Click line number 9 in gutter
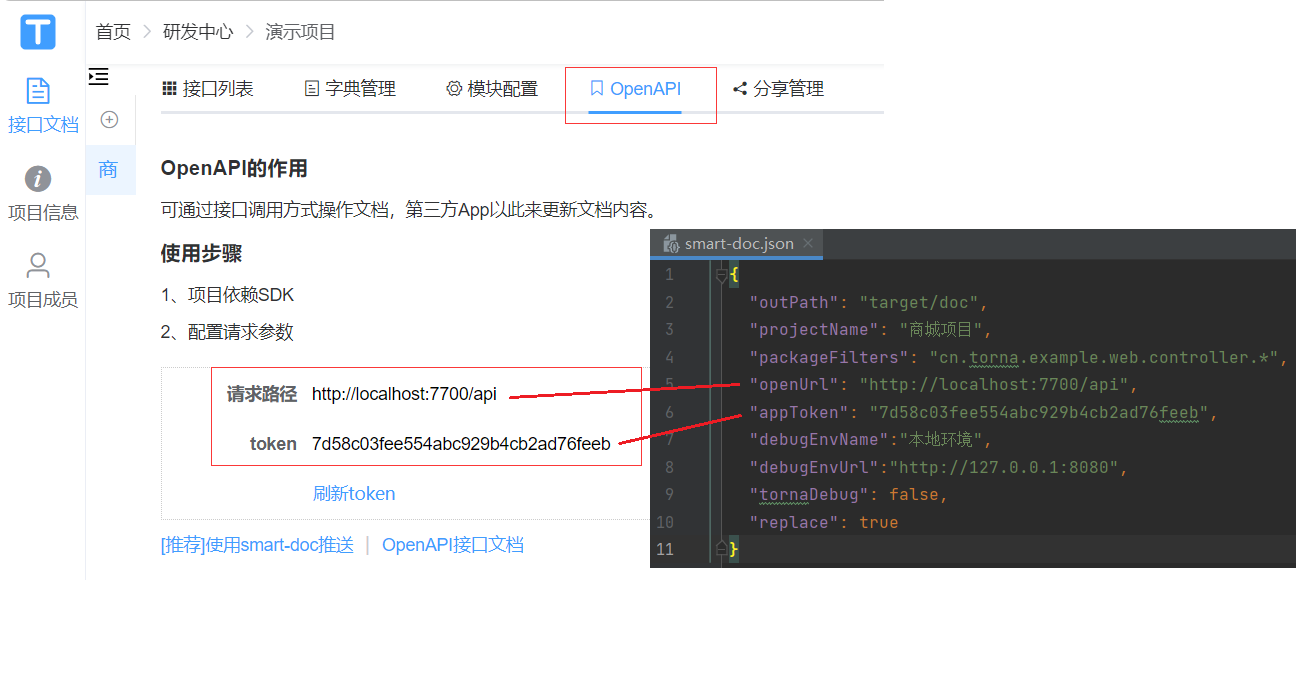 669,495
